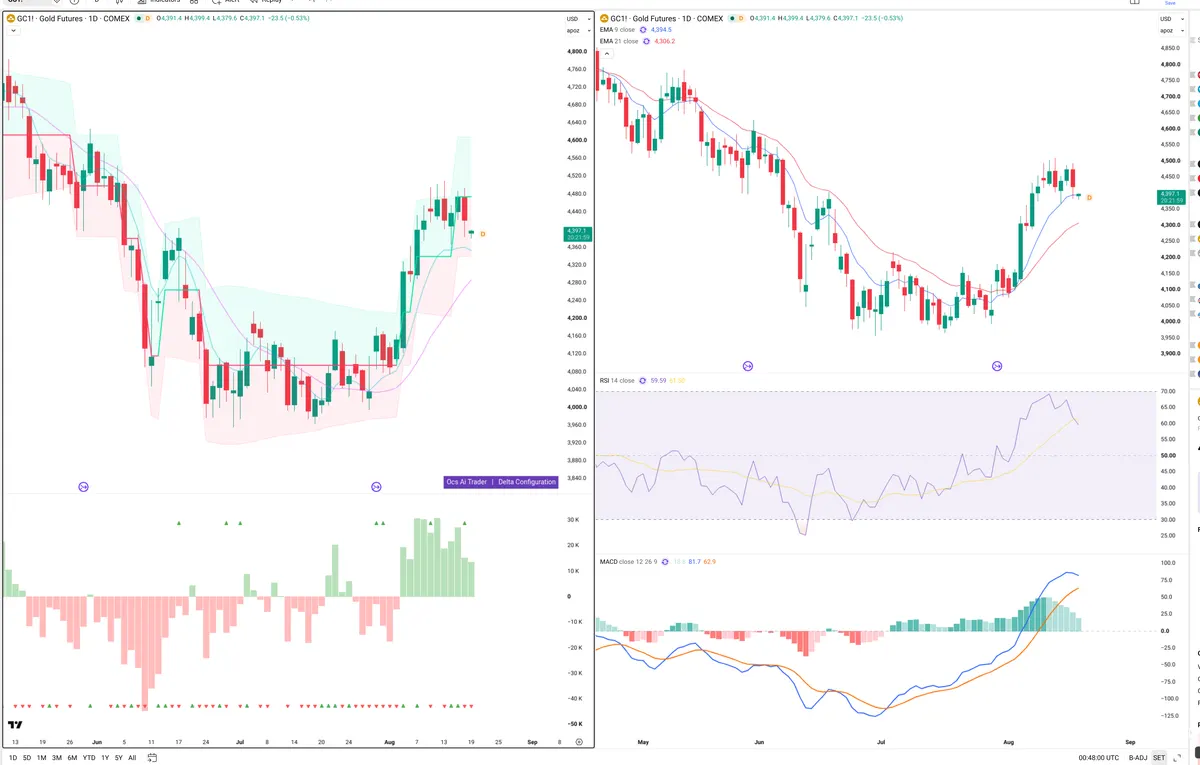Click the TradingView logo on left chart
Image resolution: width=1200 pixels, height=765 pixels.
coord(15,725)
